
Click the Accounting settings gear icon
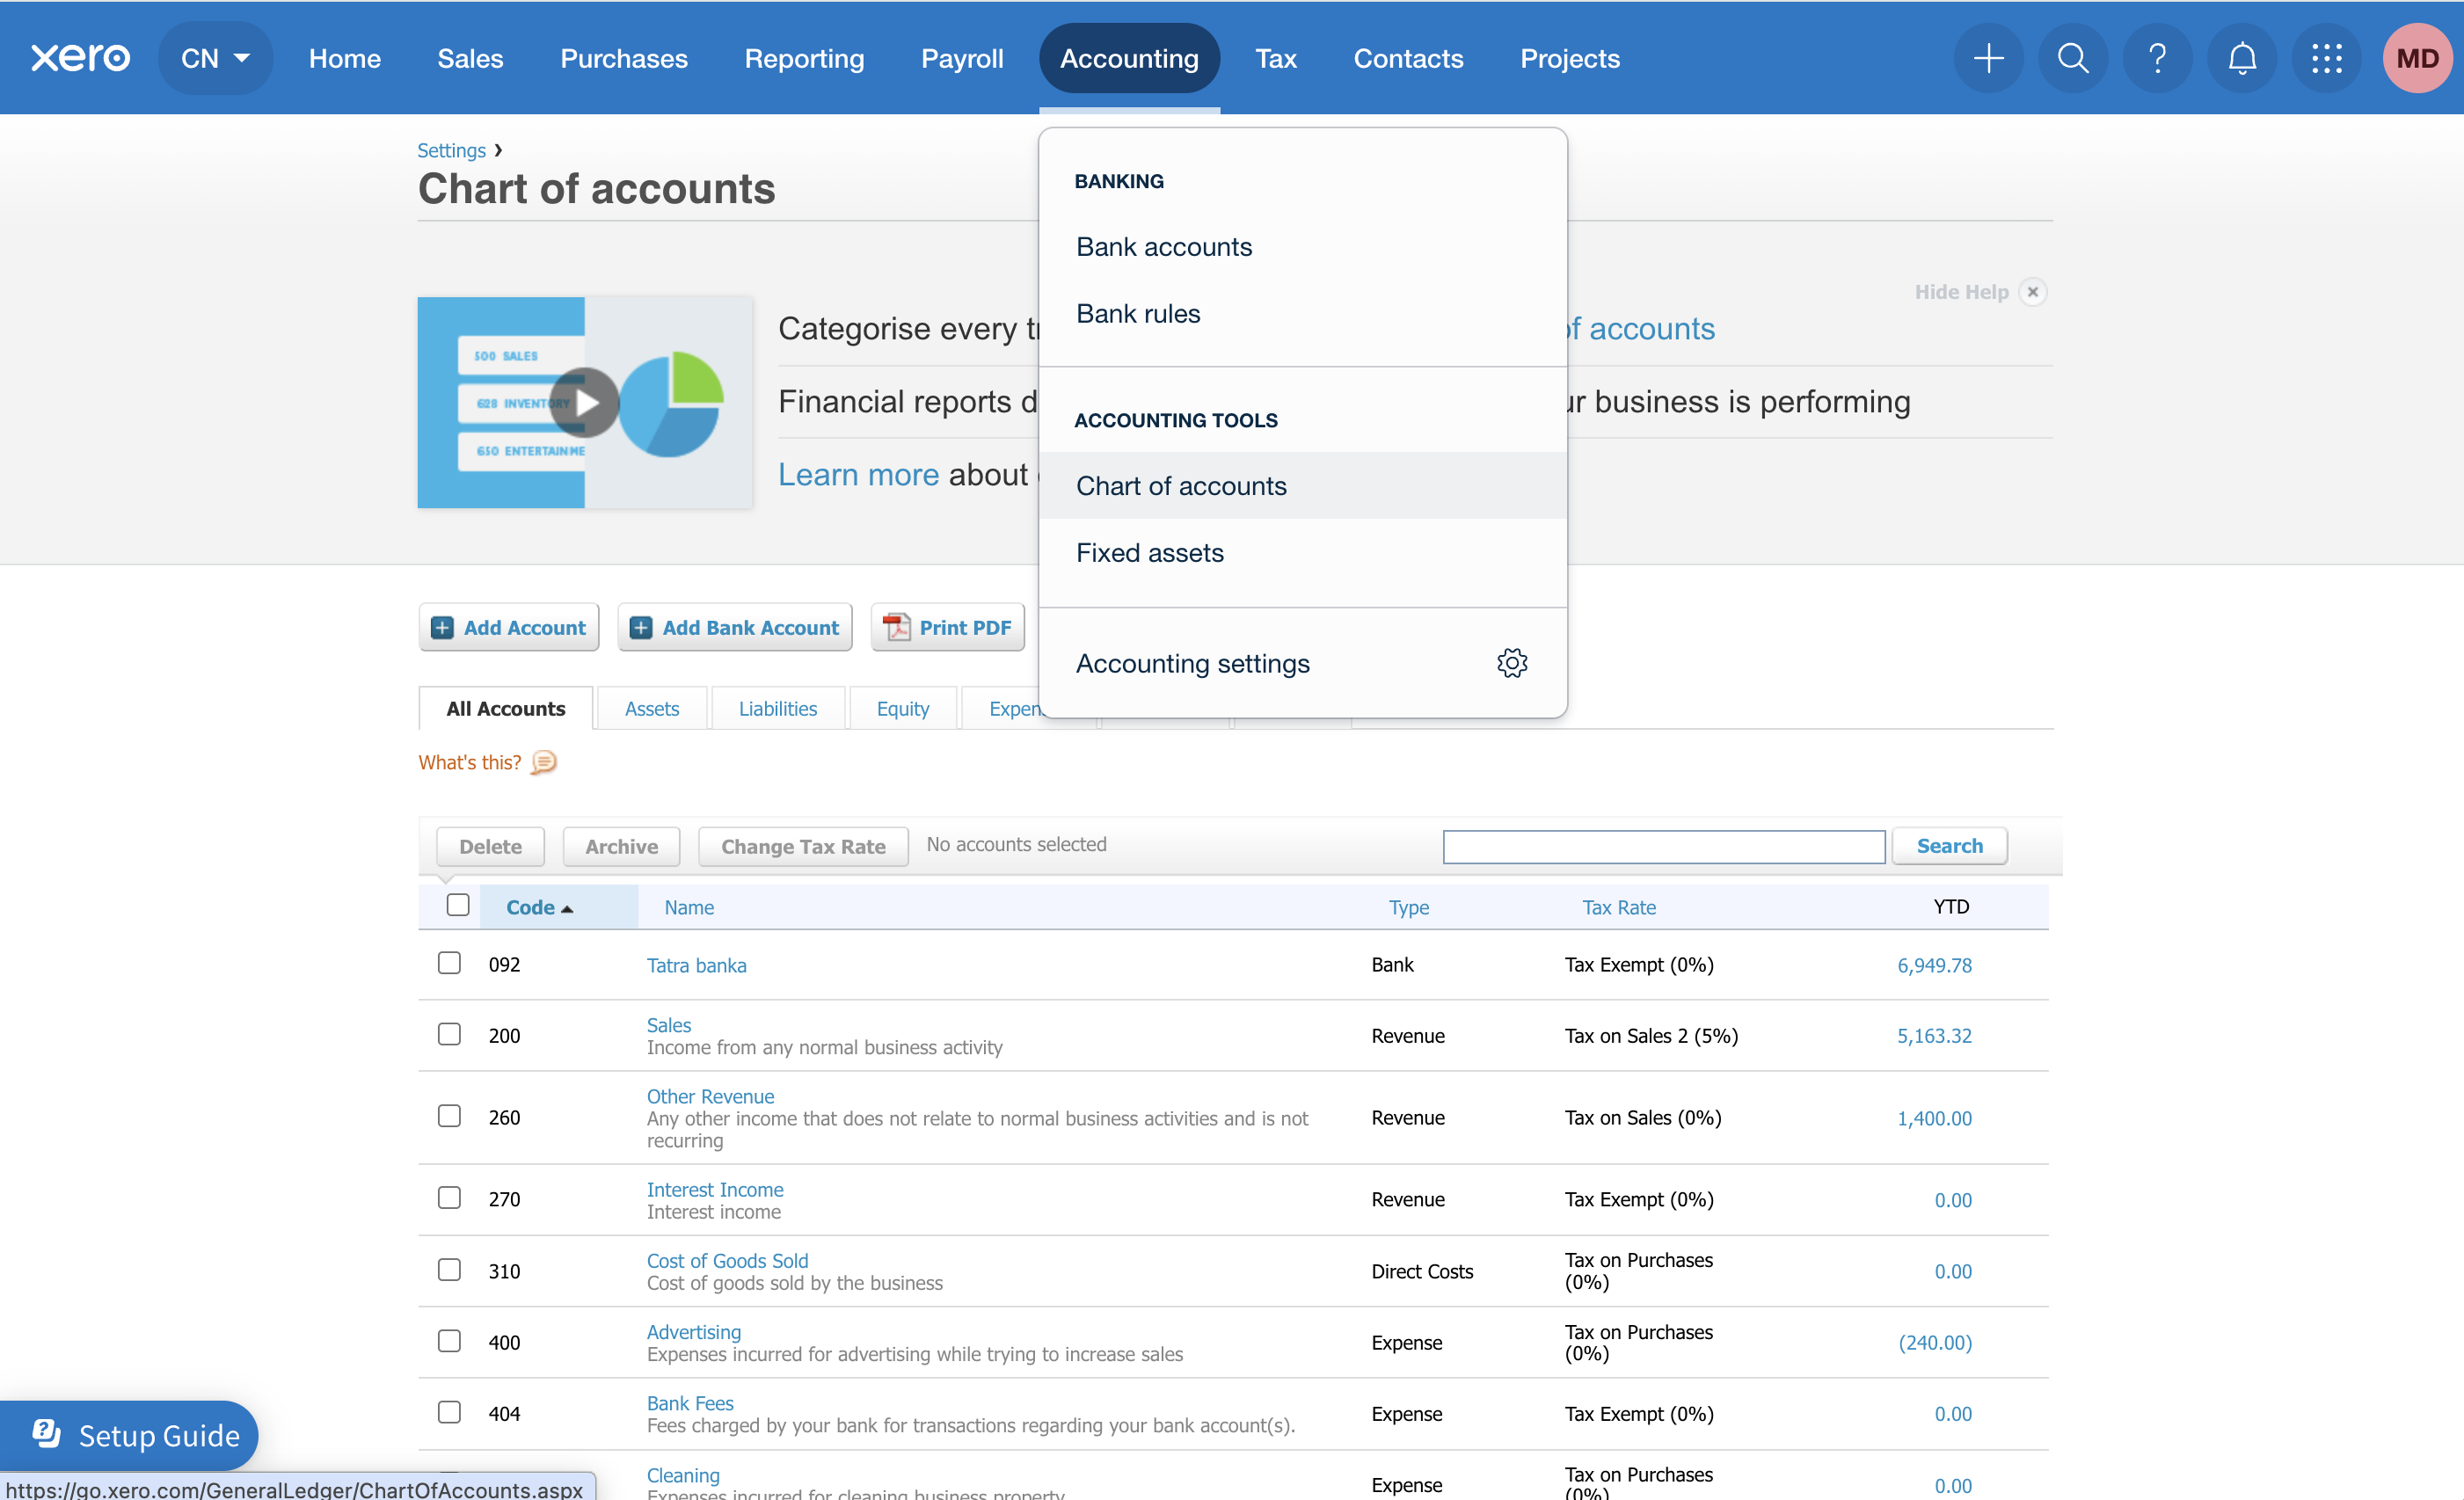coord(1512,662)
